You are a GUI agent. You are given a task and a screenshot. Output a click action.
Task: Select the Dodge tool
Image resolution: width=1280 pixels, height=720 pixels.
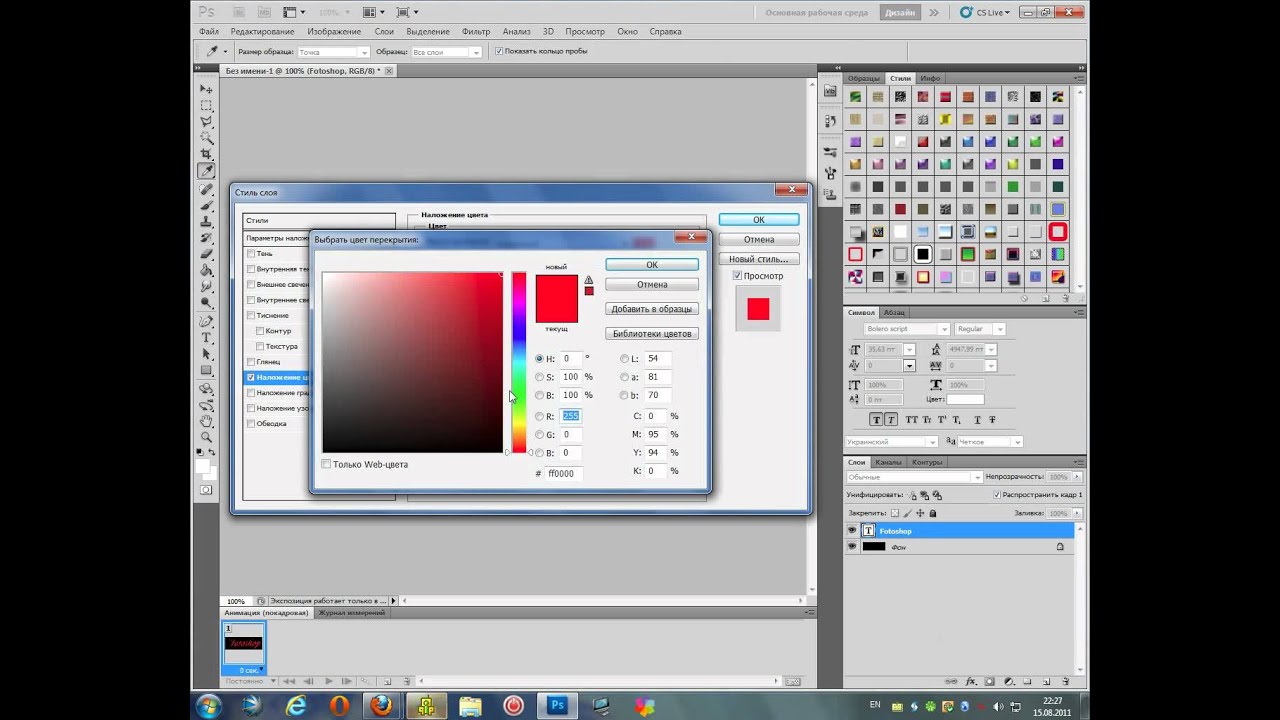tap(207, 302)
